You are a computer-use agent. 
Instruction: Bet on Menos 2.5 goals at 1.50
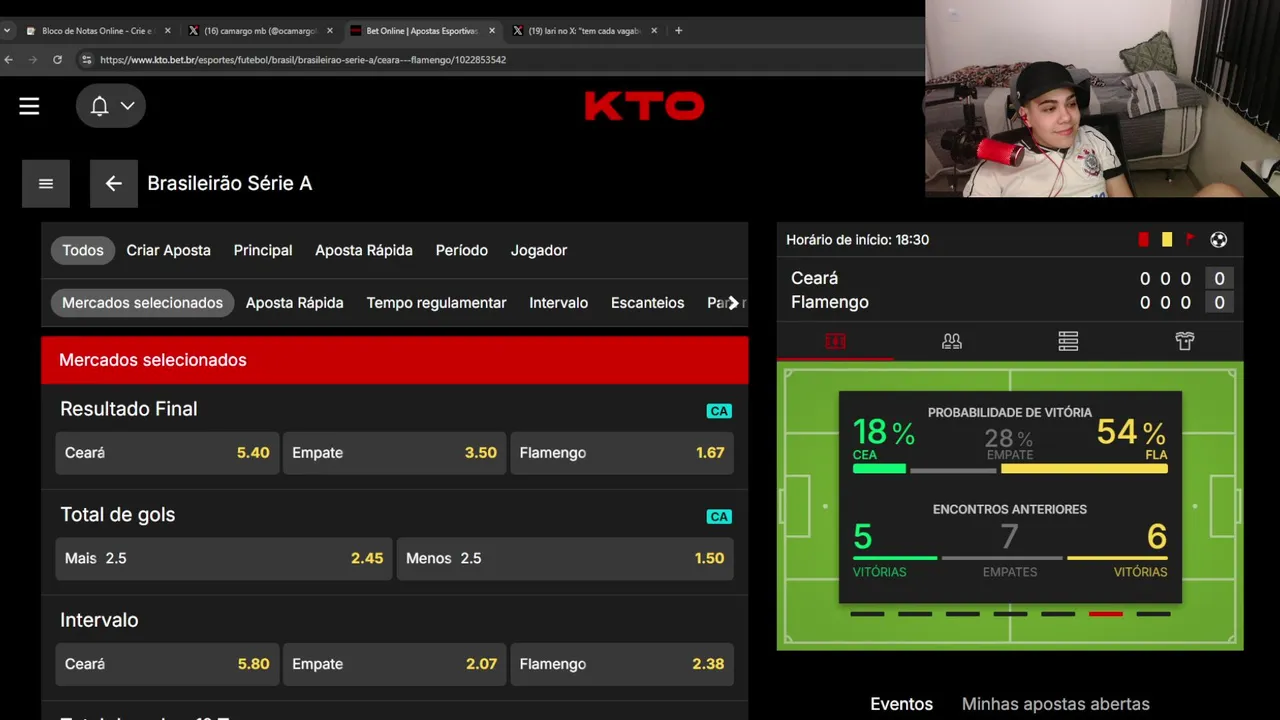point(565,558)
